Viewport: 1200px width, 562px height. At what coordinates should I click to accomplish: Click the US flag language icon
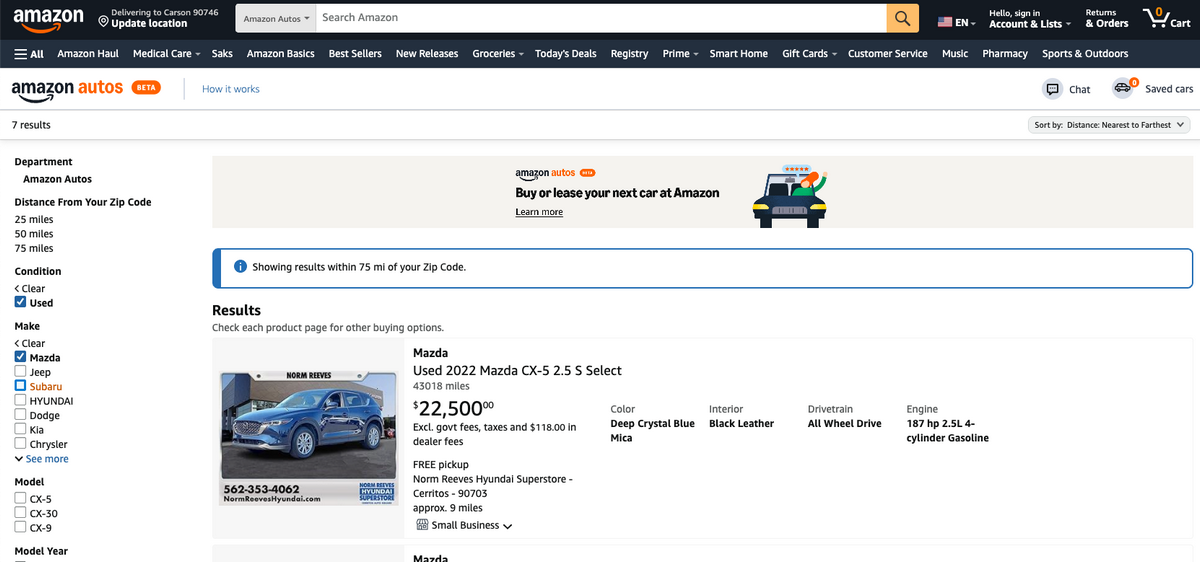pyautogui.click(x=945, y=22)
